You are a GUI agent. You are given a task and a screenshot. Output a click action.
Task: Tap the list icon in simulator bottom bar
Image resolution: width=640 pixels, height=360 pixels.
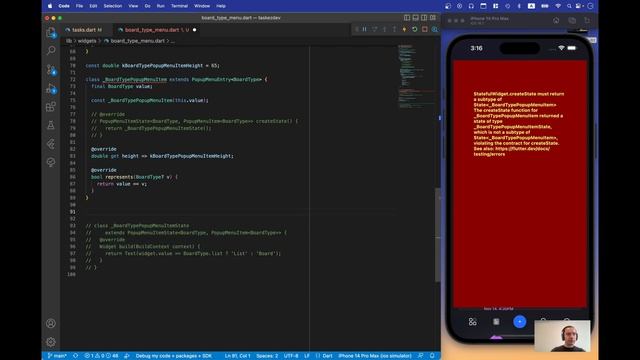(496, 322)
